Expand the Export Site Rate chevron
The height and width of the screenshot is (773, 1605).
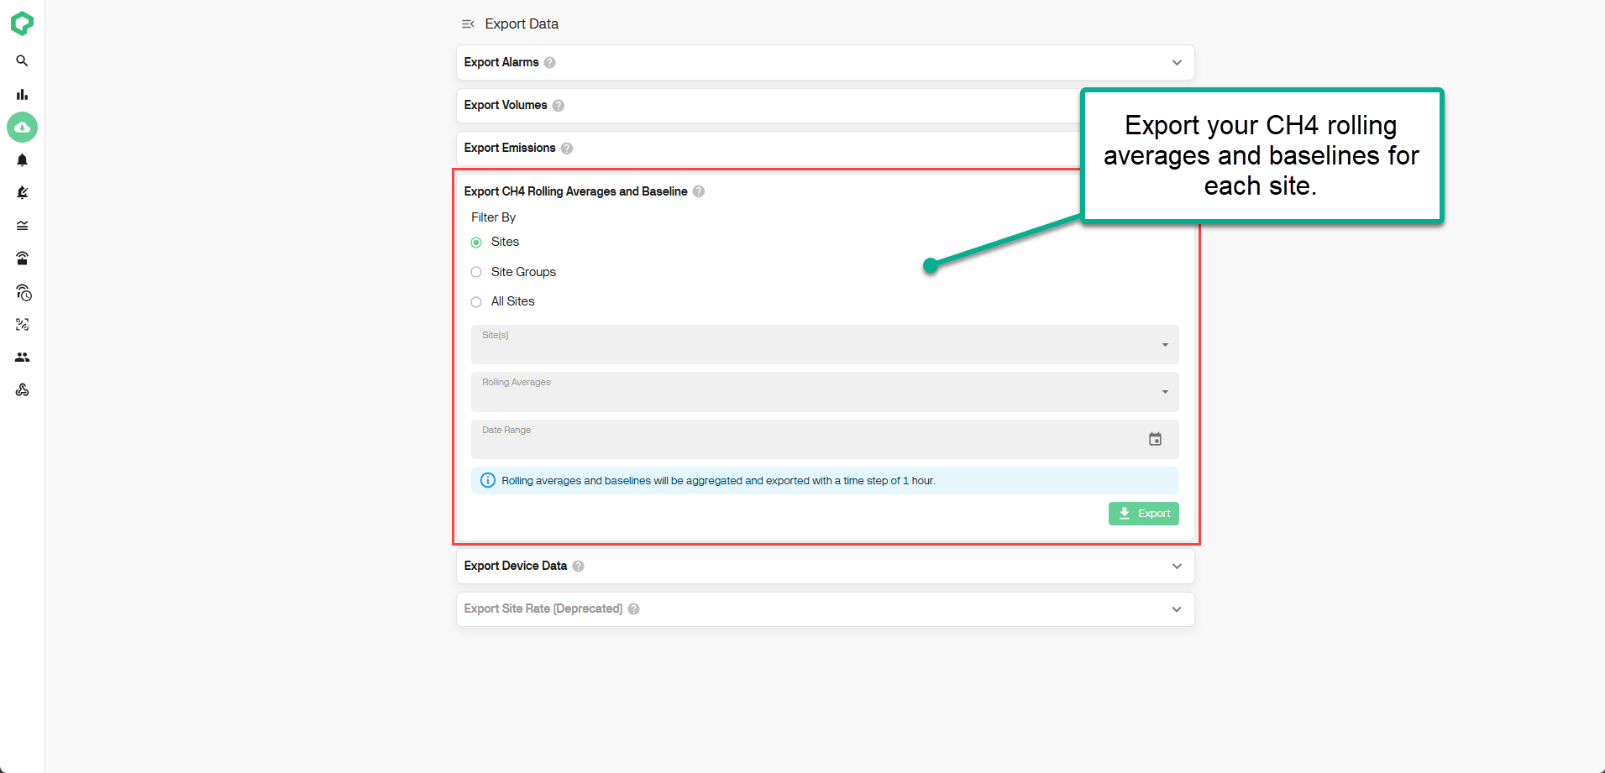(x=1177, y=609)
